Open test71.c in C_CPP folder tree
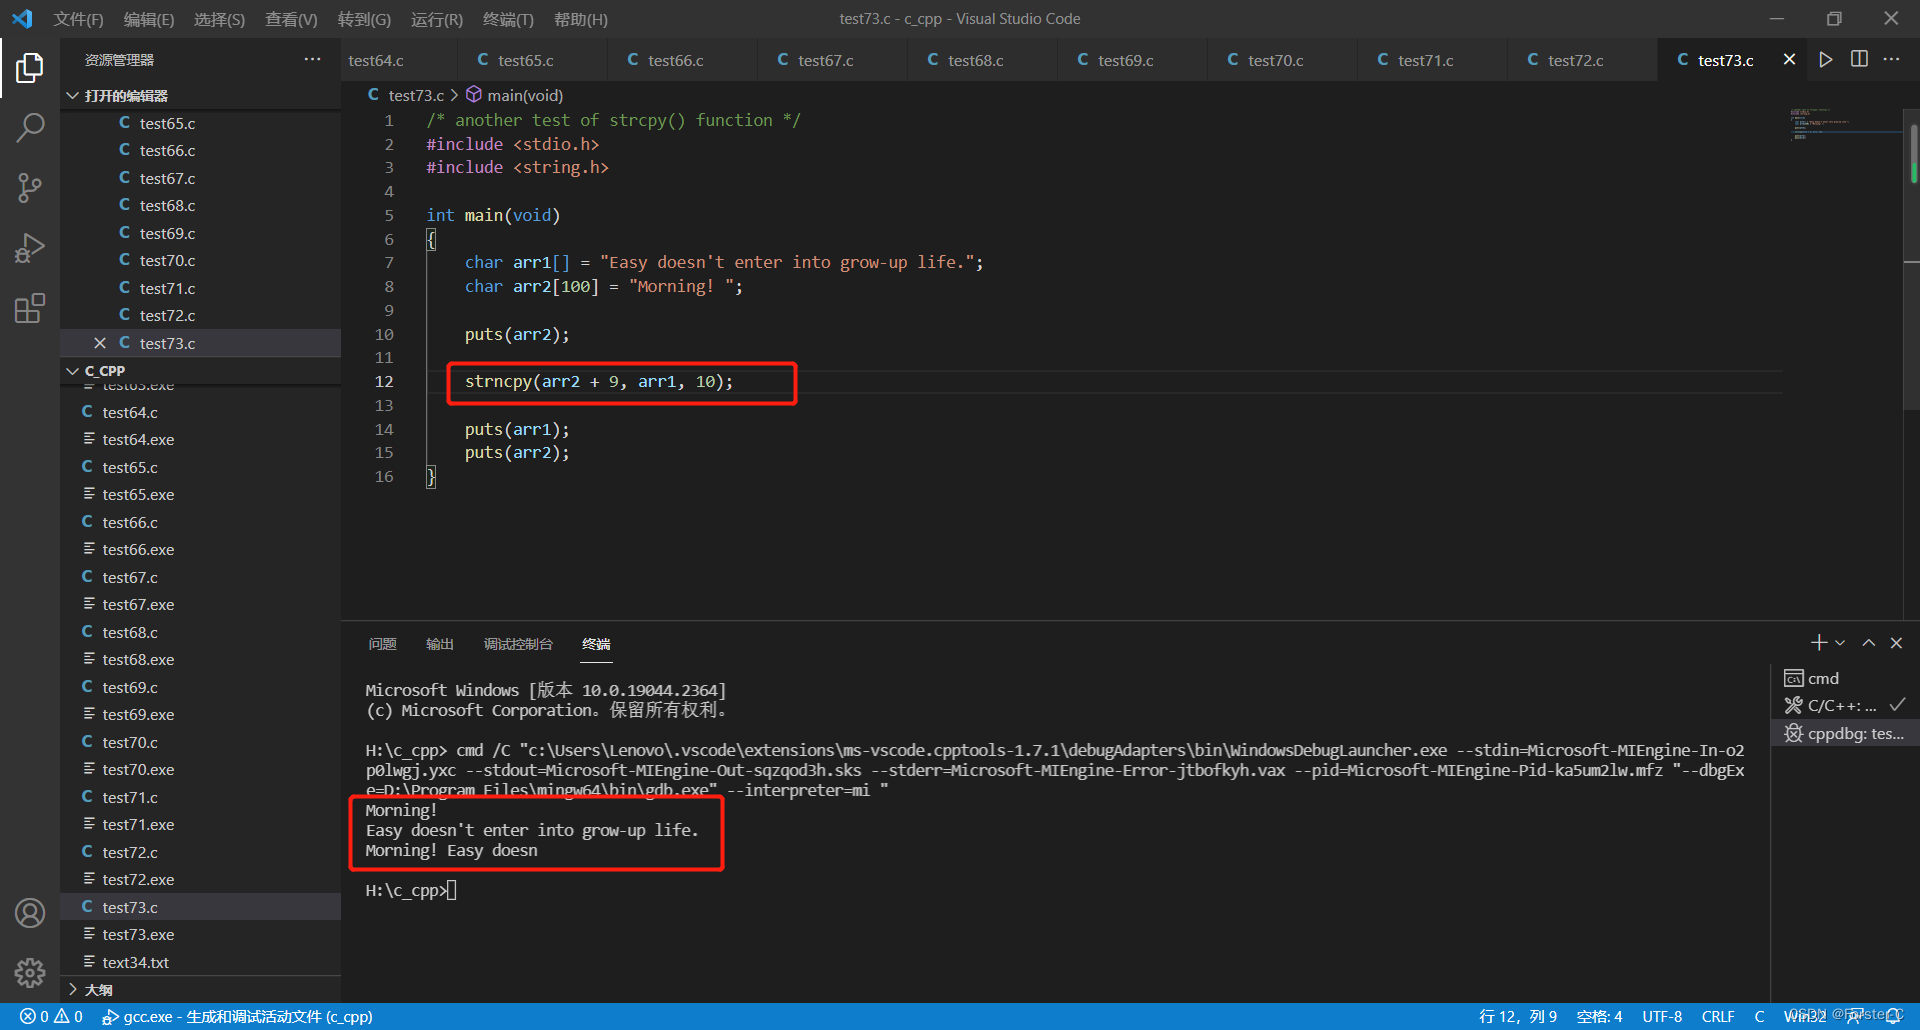 pos(200,797)
